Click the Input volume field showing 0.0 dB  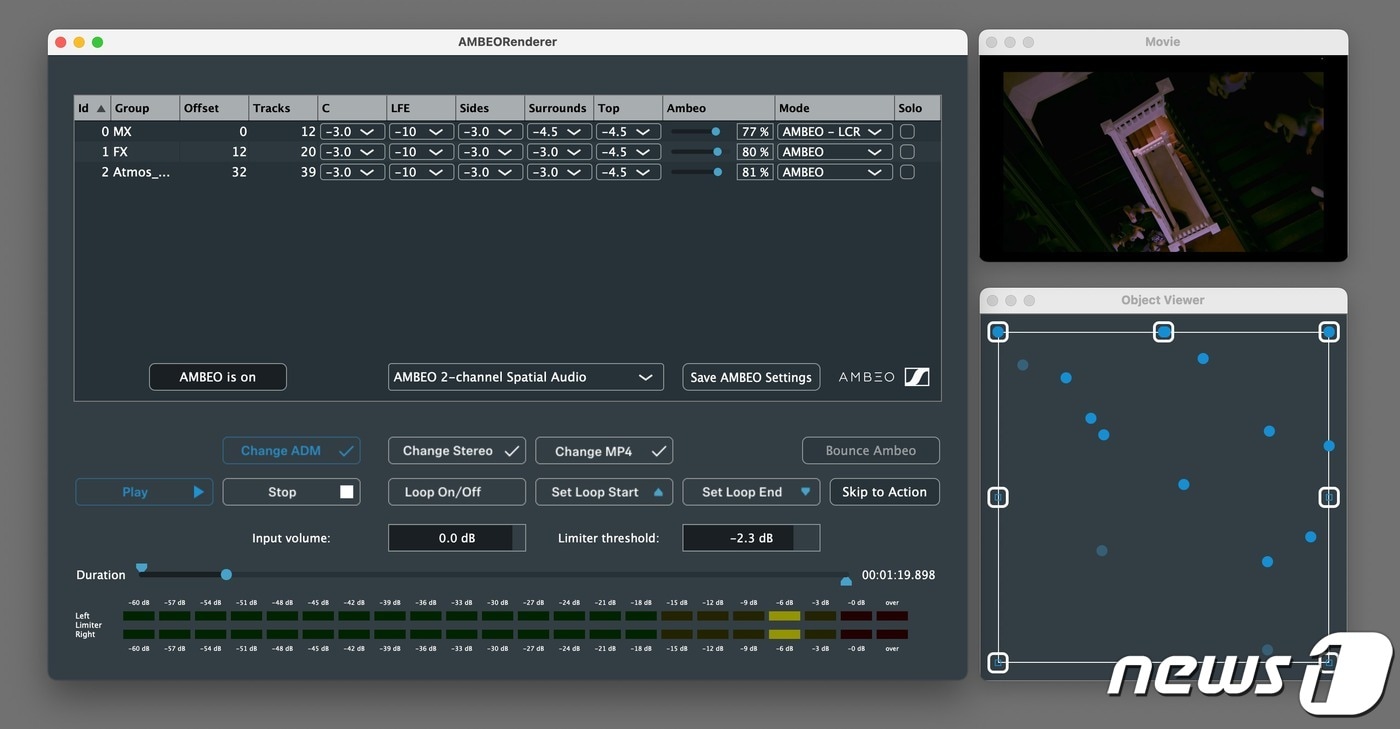click(457, 538)
